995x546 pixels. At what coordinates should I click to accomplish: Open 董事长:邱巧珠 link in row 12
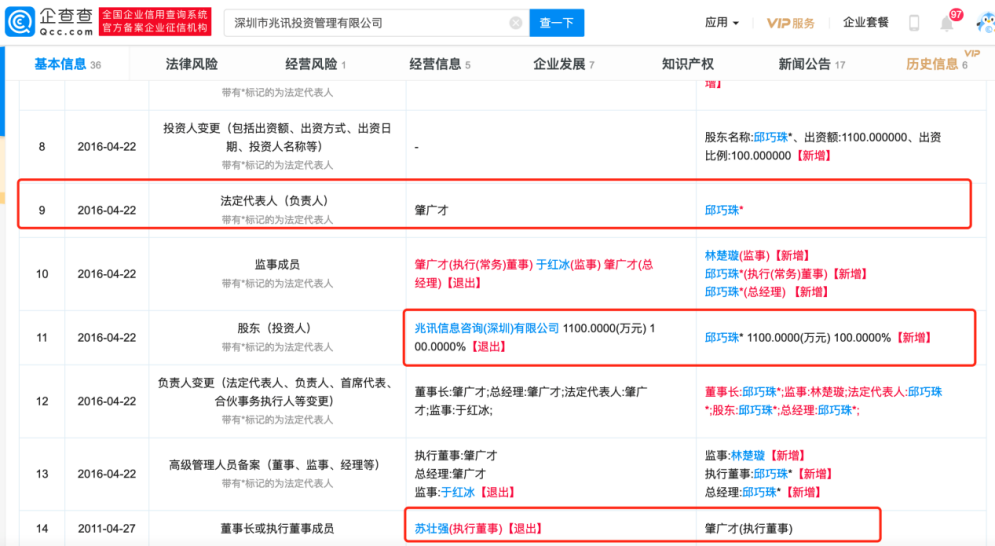pyautogui.click(x=759, y=392)
